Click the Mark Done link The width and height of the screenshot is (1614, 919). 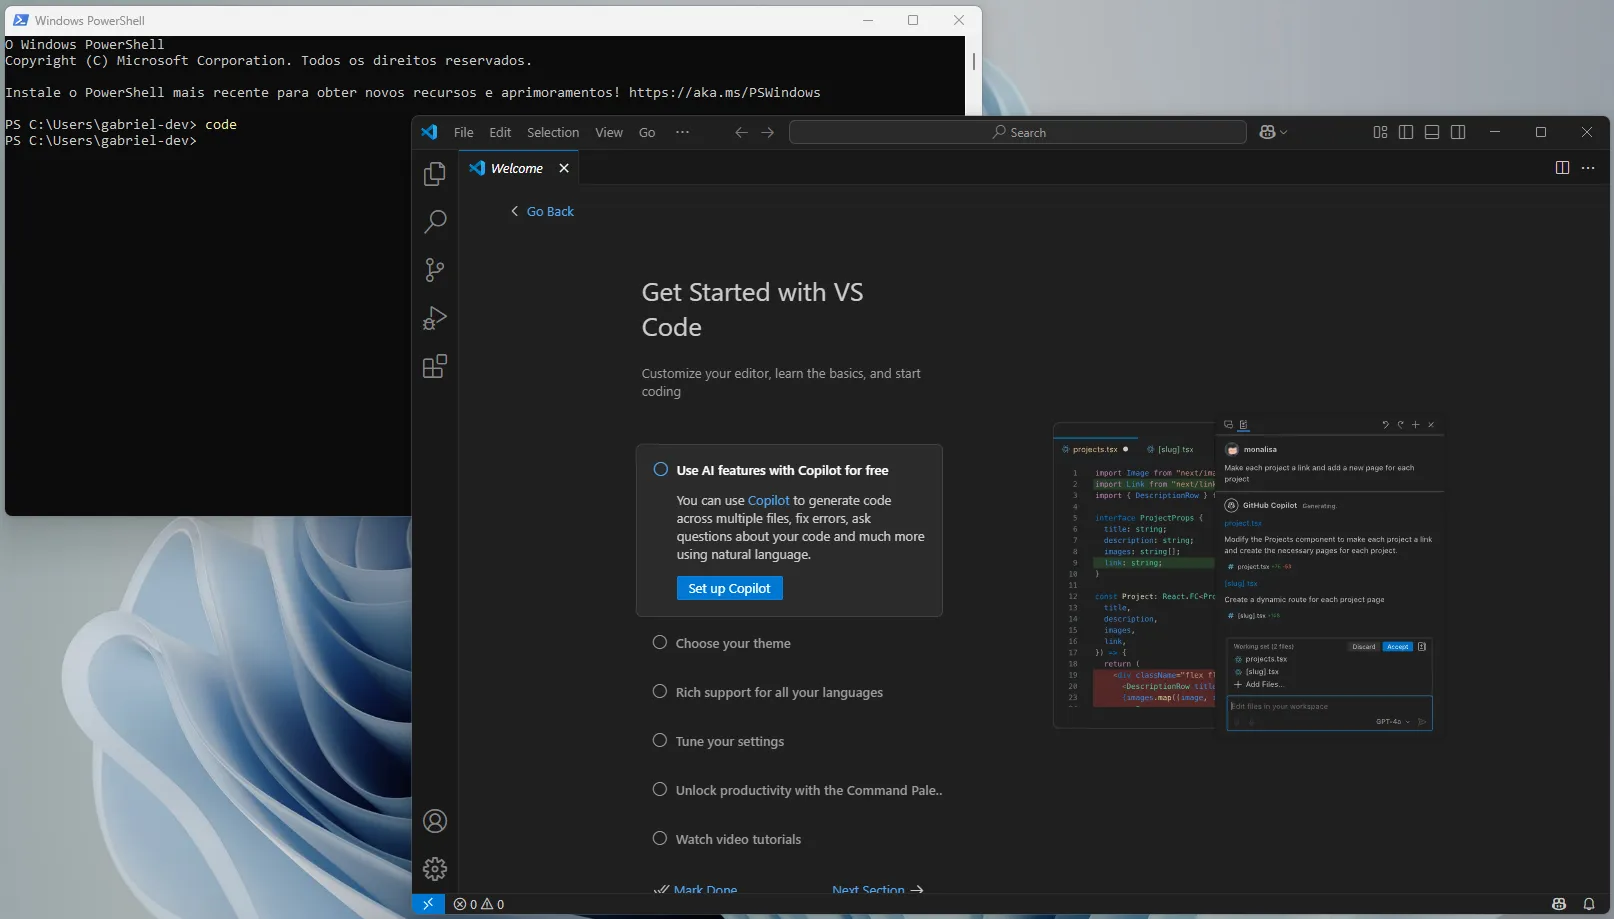(x=696, y=888)
